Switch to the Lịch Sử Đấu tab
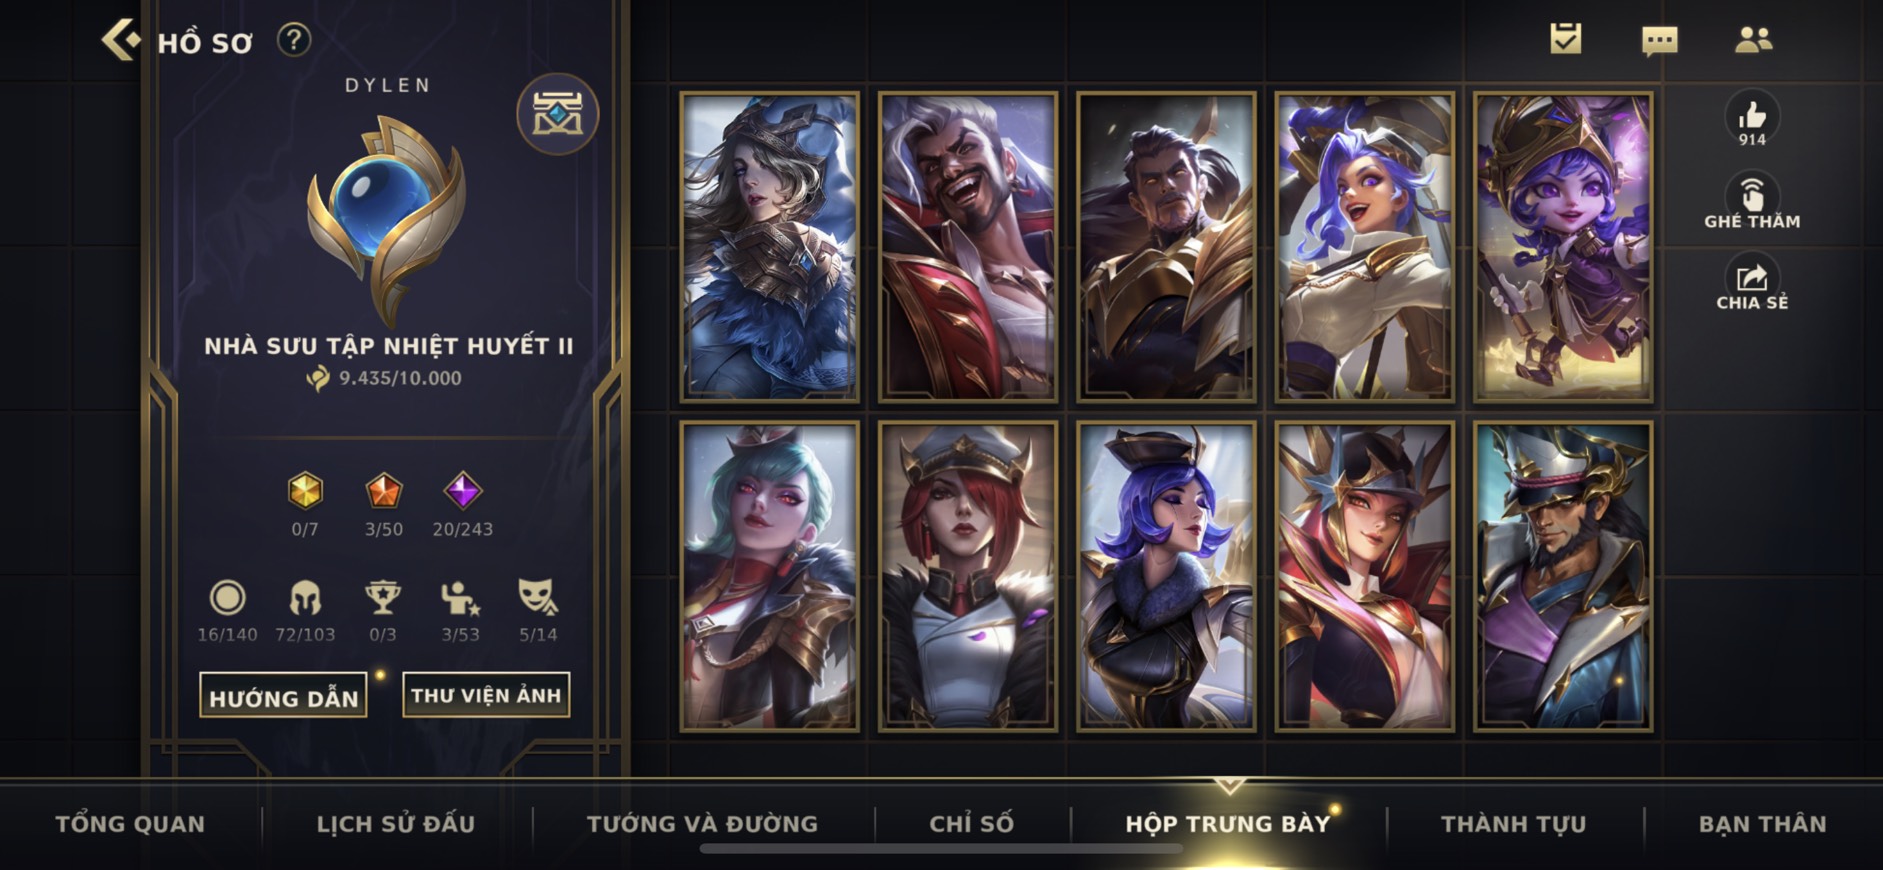This screenshot has width=1883, height=870. click(396, 824)
